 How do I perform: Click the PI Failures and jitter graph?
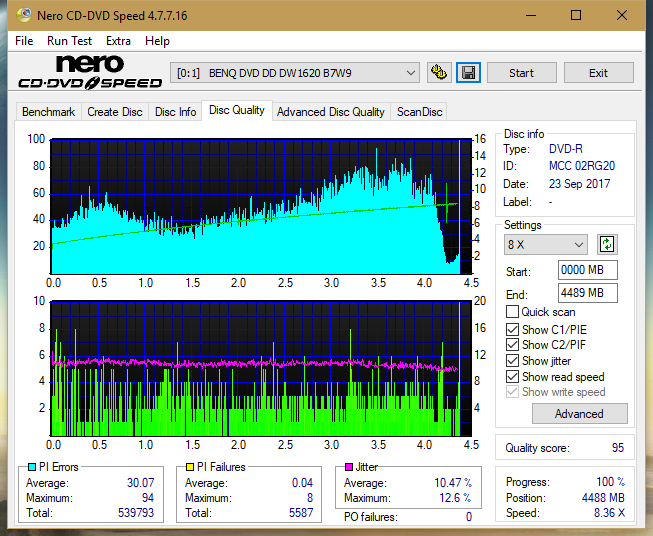(261, 369)
